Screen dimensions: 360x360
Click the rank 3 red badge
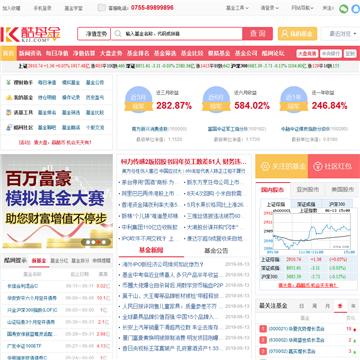pyautogui.click(x=263, y=351)
